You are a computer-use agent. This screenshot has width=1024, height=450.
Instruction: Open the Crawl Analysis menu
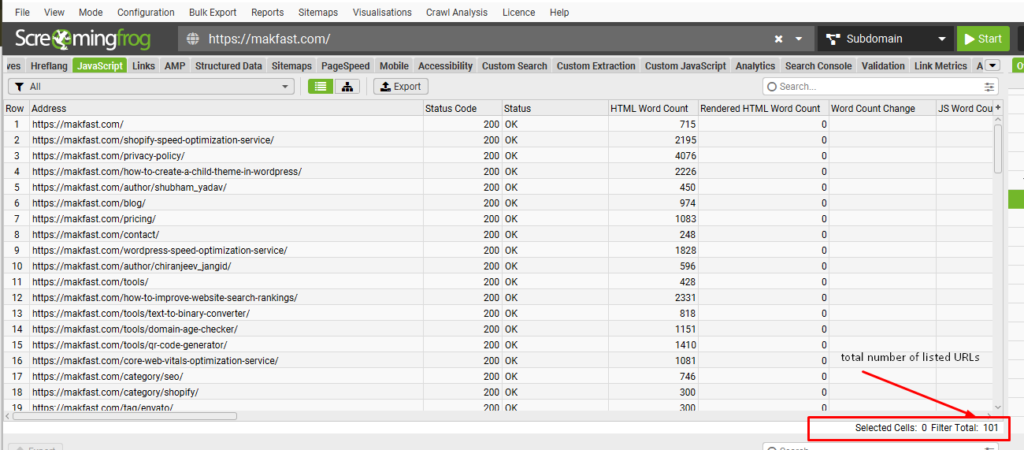456,12
